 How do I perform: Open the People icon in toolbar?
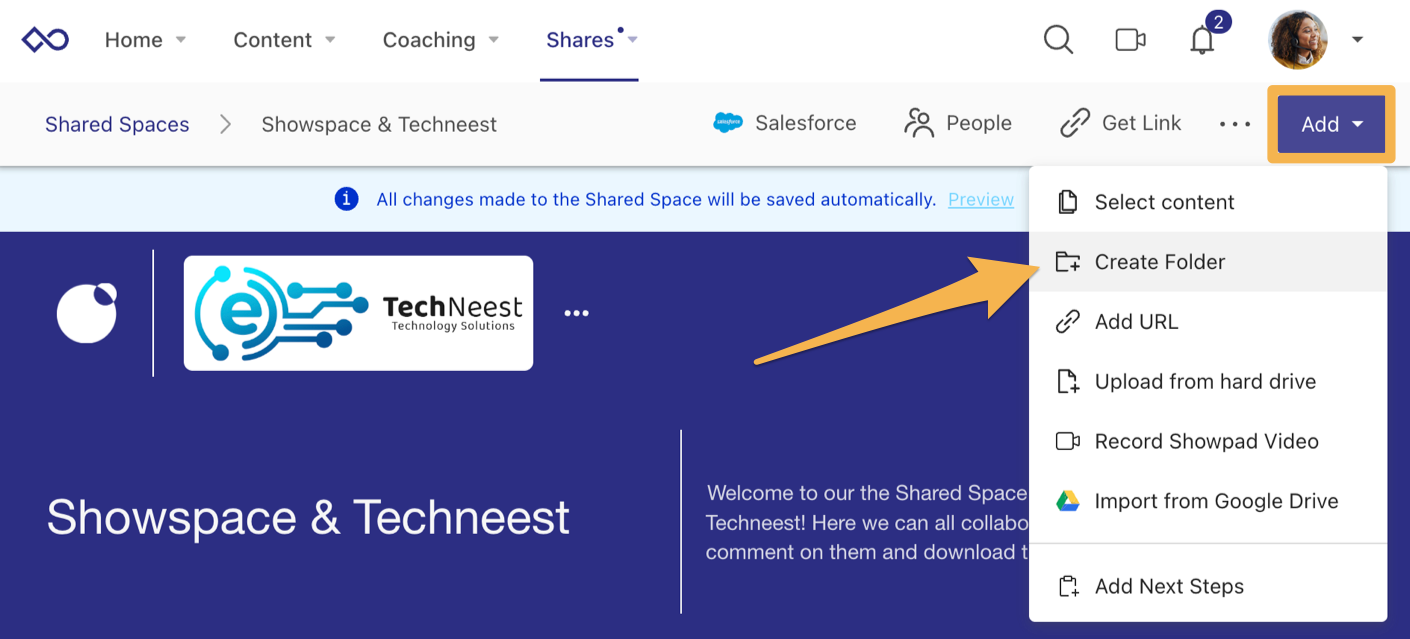[x=918, y=123]
